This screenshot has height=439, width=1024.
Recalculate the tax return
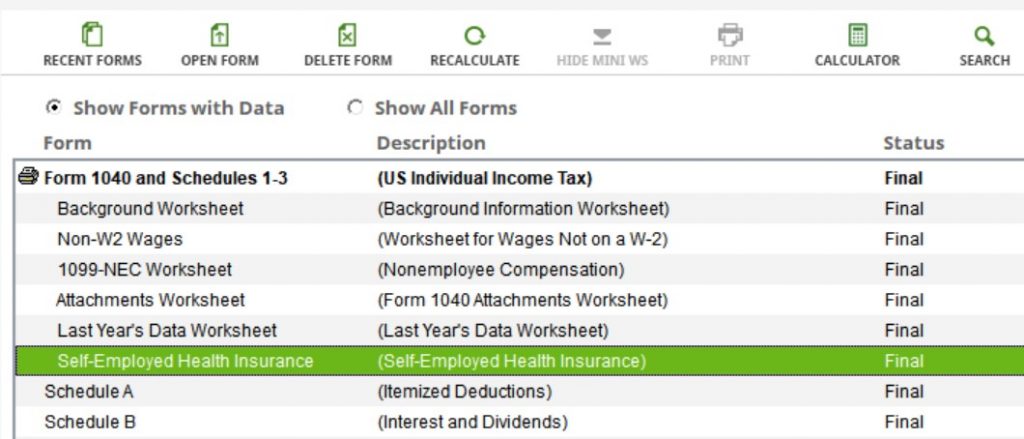[x=475, y=44]
